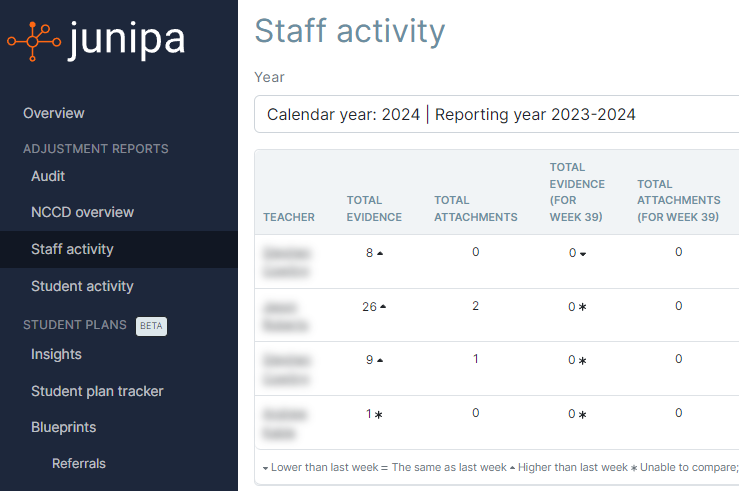Open the Year selection dropdown

496,115
